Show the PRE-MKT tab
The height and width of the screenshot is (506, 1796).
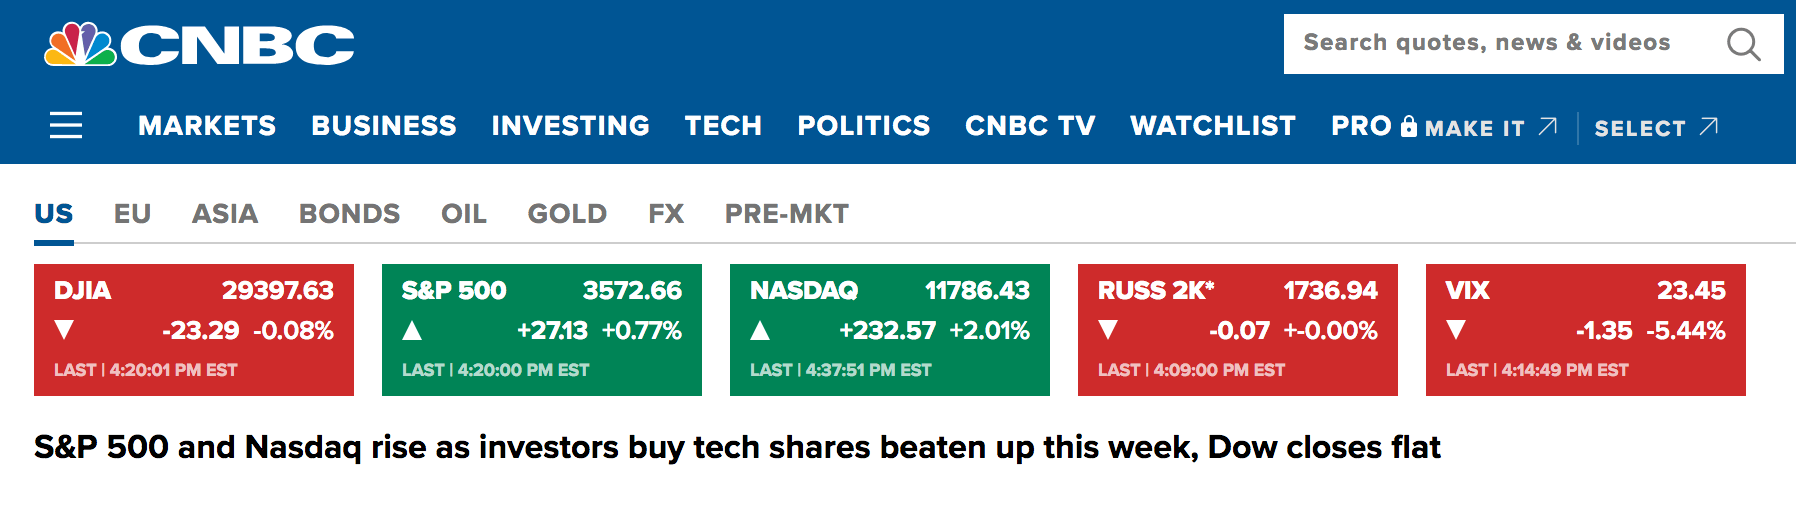tap(786, 214)
